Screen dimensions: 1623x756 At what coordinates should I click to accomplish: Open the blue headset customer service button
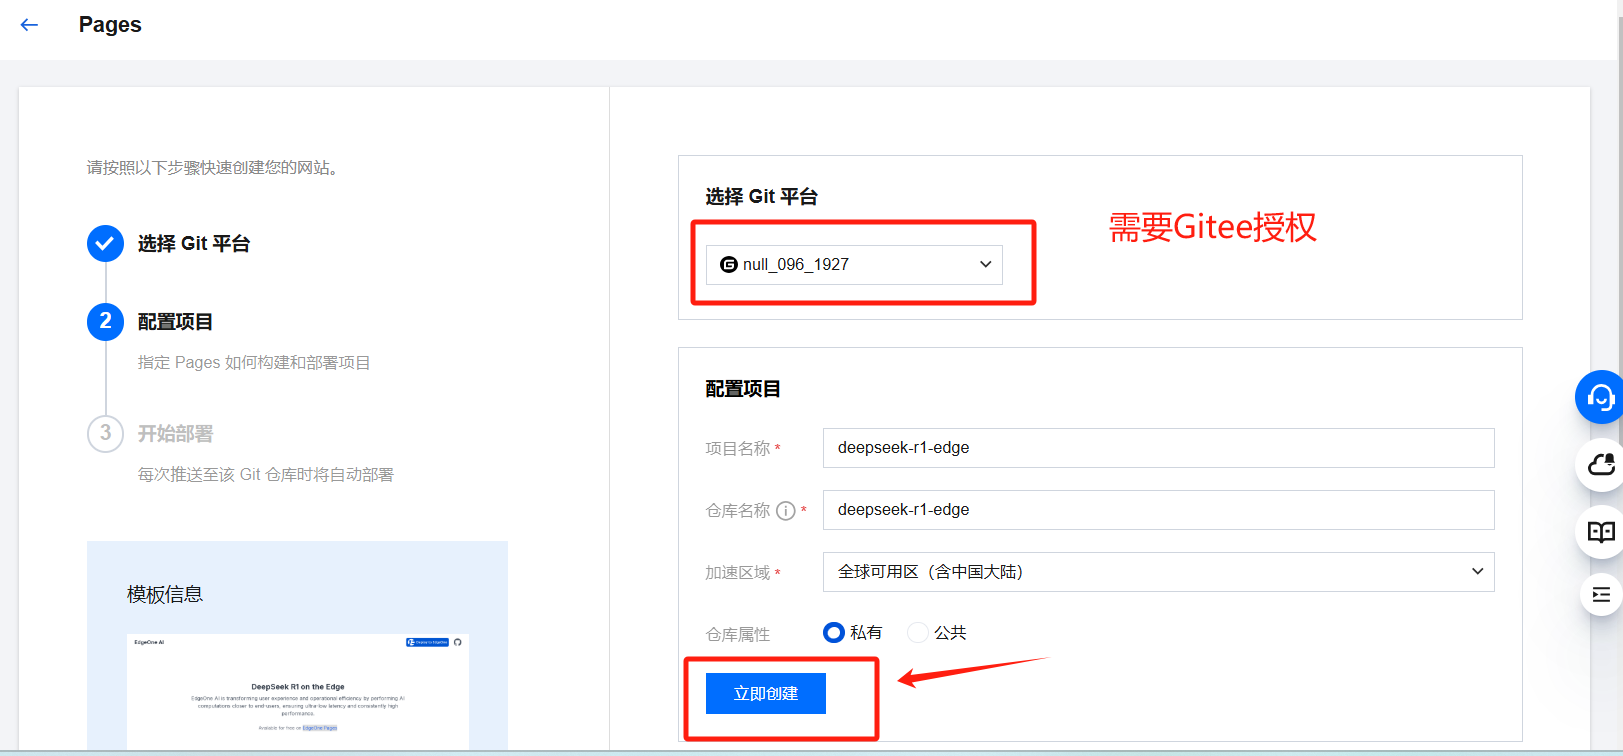coord(1600,397)
